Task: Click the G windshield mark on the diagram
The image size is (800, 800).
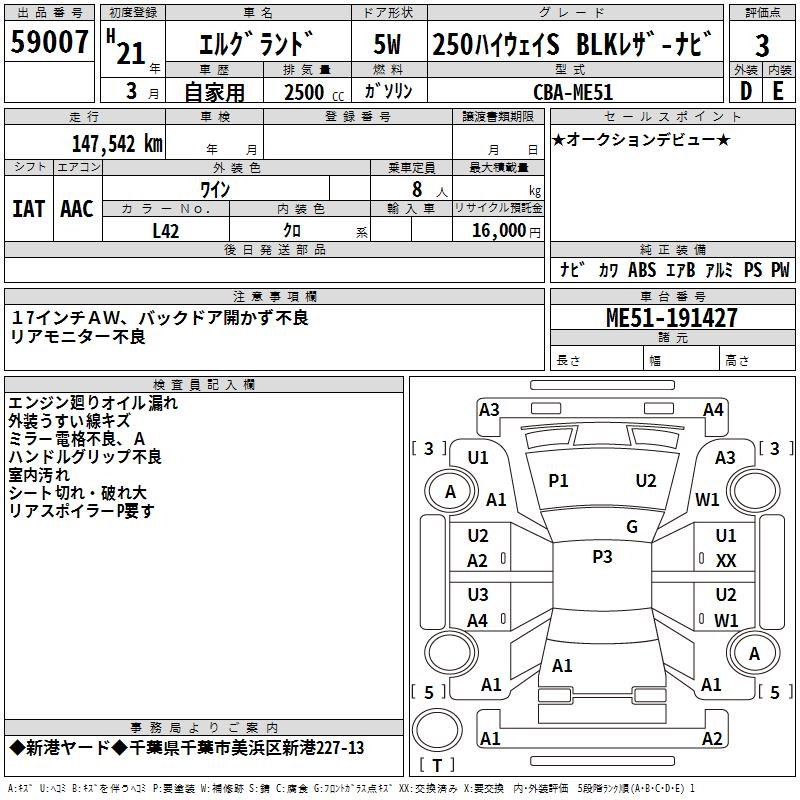Action: point(632,527)
